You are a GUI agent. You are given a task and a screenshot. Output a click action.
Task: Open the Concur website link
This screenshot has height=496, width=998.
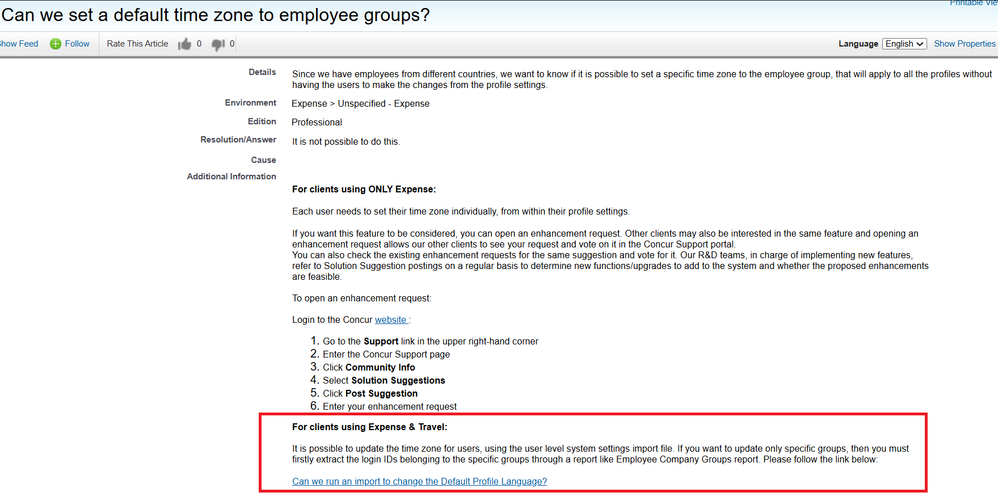pos(391,320)
